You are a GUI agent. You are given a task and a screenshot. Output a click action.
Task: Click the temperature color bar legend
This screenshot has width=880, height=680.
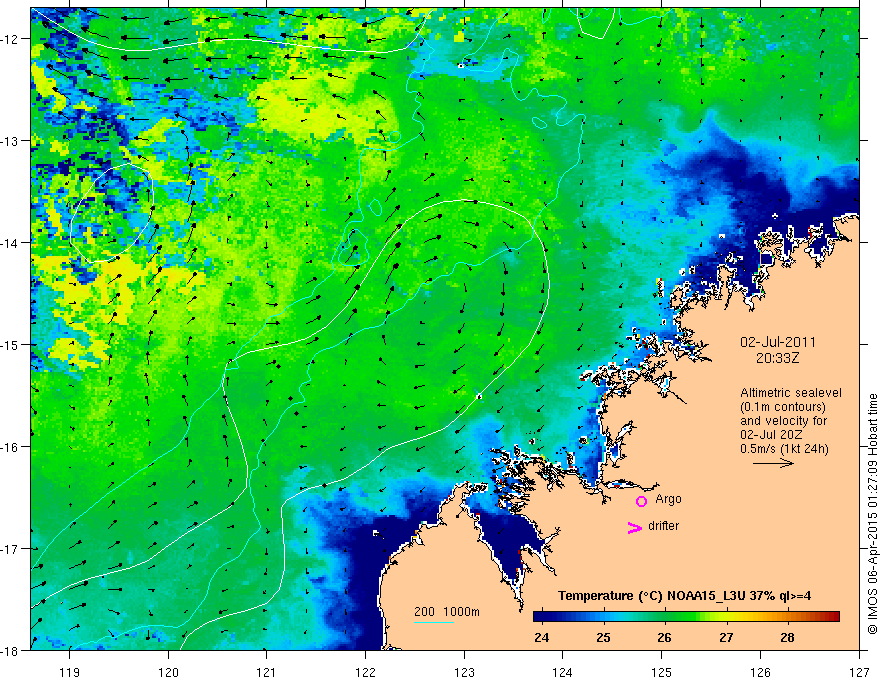[686, 616]
